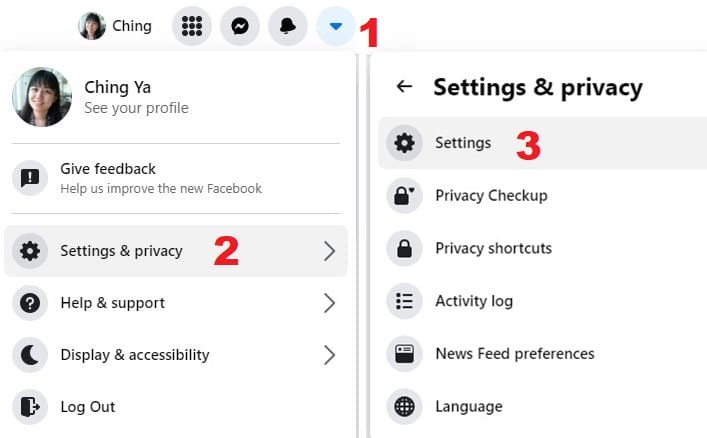Click the account dropdown arrow button
The width and height of the screenshot is (707, 438).
click(x=335, y=26)
